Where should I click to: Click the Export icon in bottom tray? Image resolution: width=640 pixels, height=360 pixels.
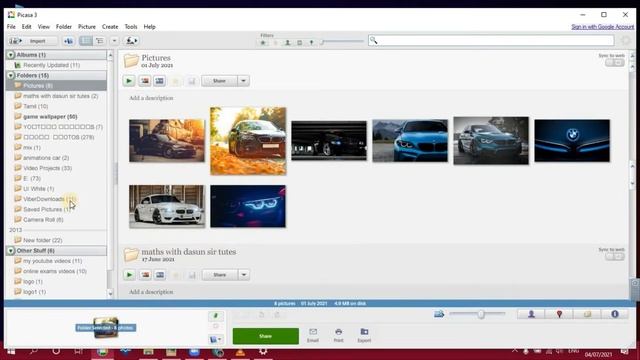[x=364, y=335]
